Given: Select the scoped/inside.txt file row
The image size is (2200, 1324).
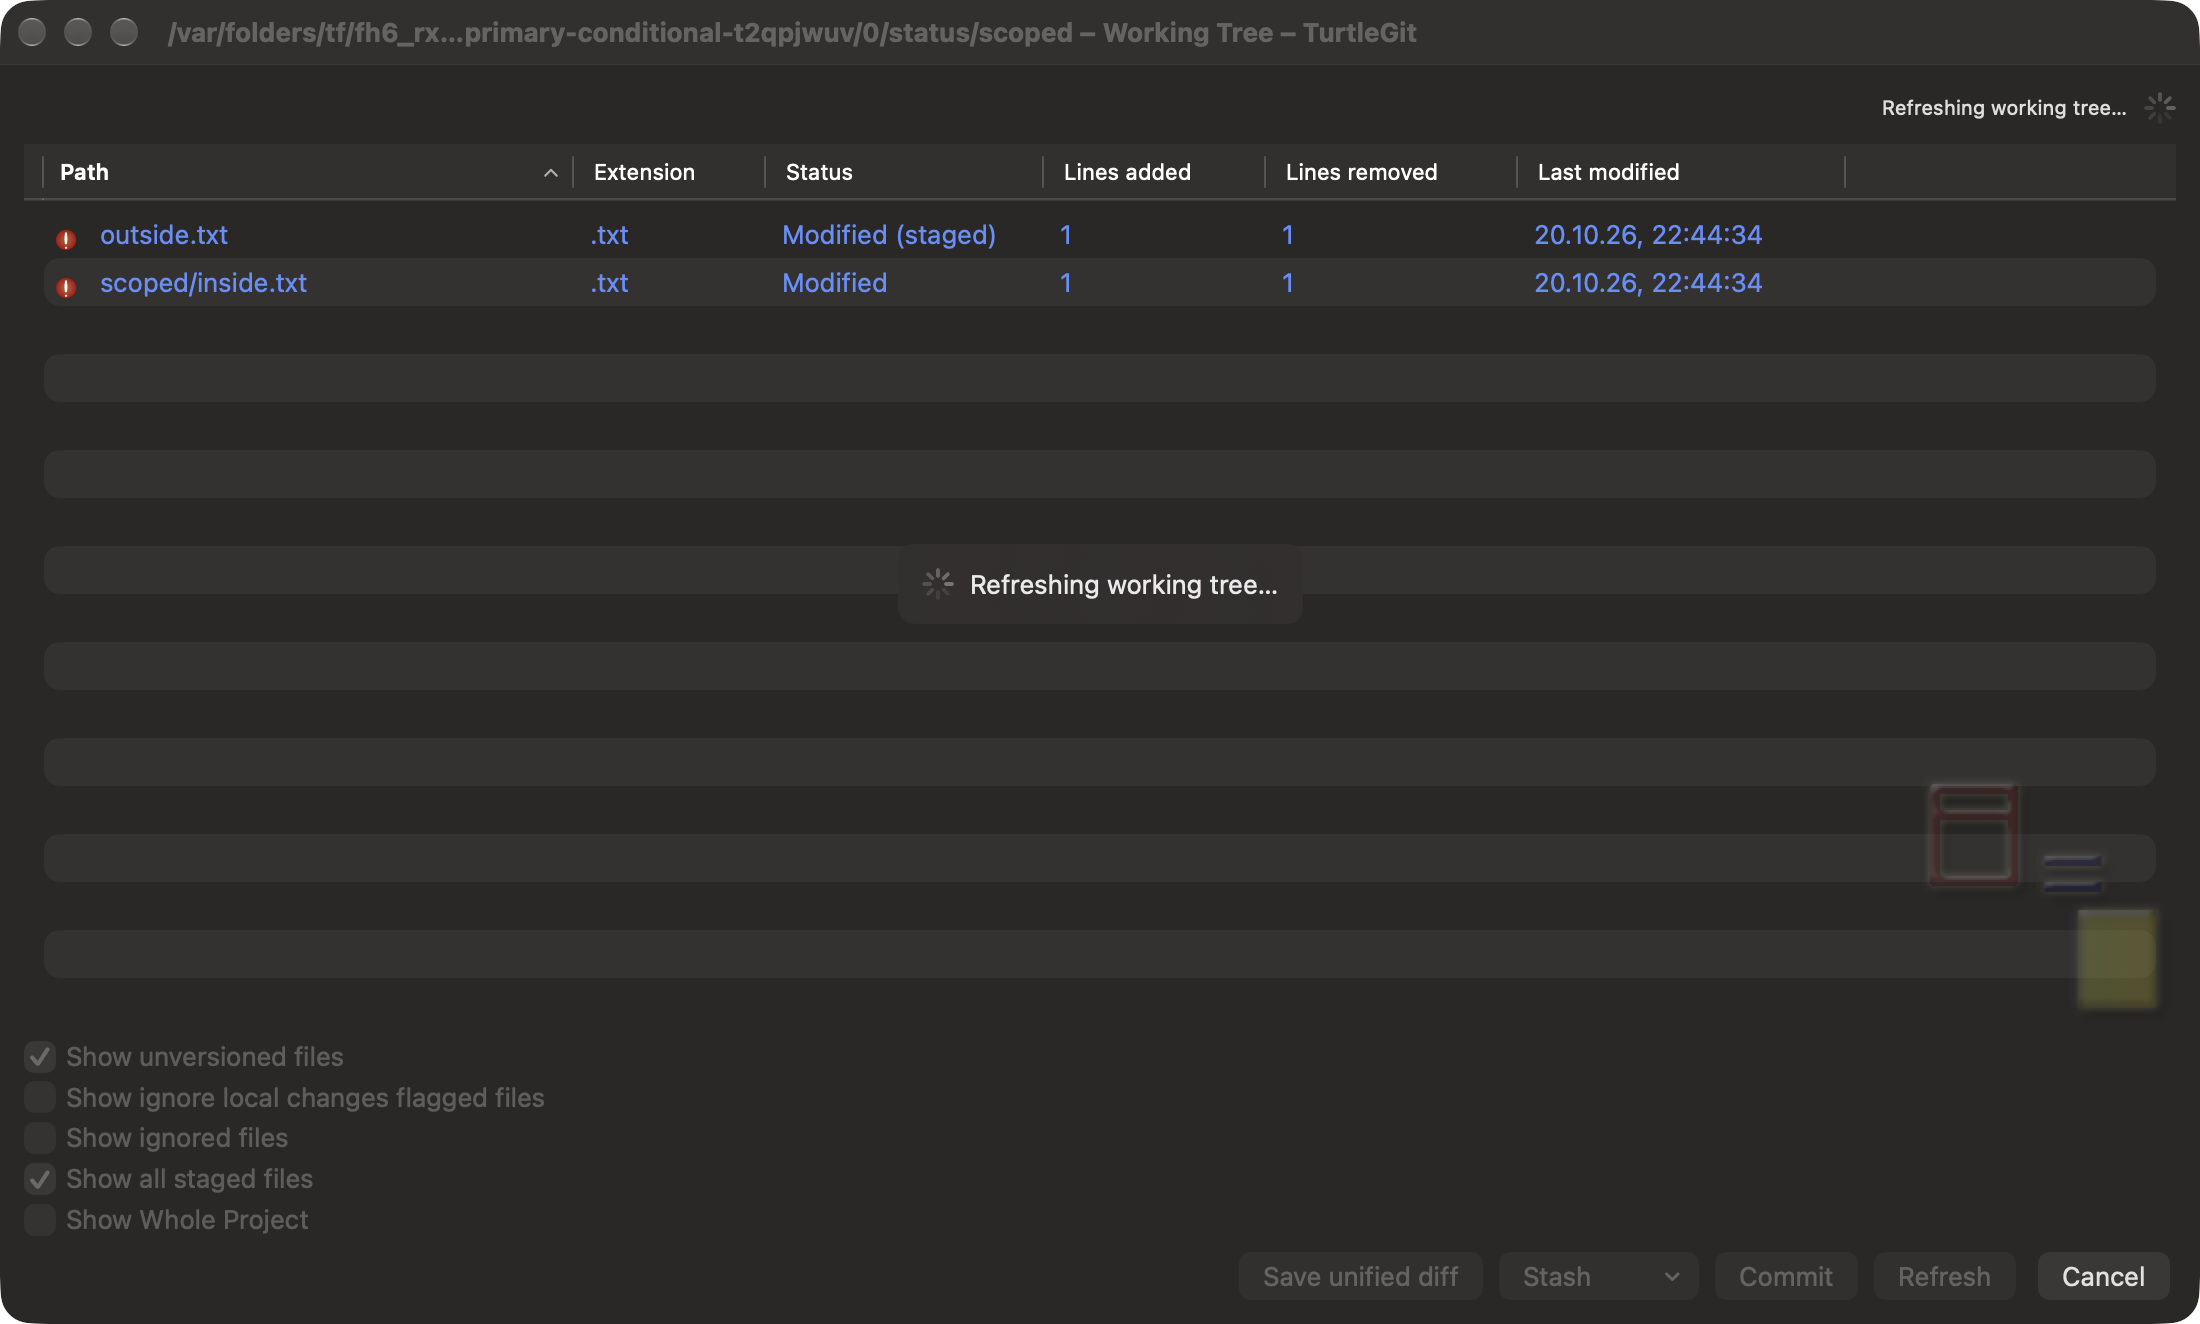Looking at the screenshot, I should tap(1099, 283).
